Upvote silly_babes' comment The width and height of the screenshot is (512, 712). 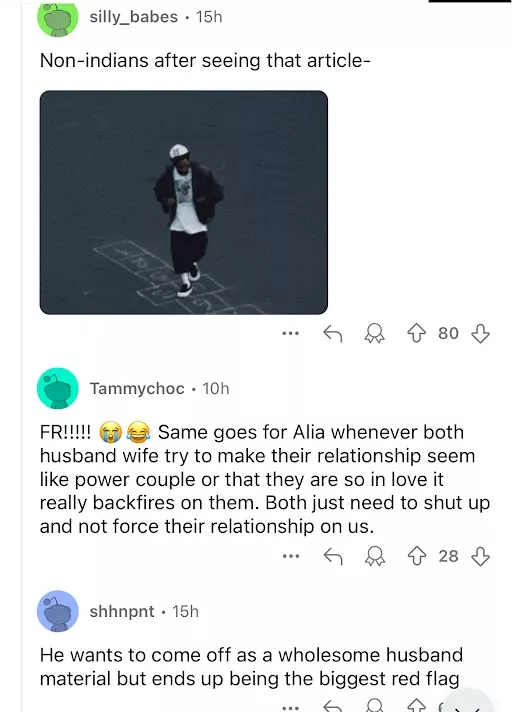click(416, 334)
